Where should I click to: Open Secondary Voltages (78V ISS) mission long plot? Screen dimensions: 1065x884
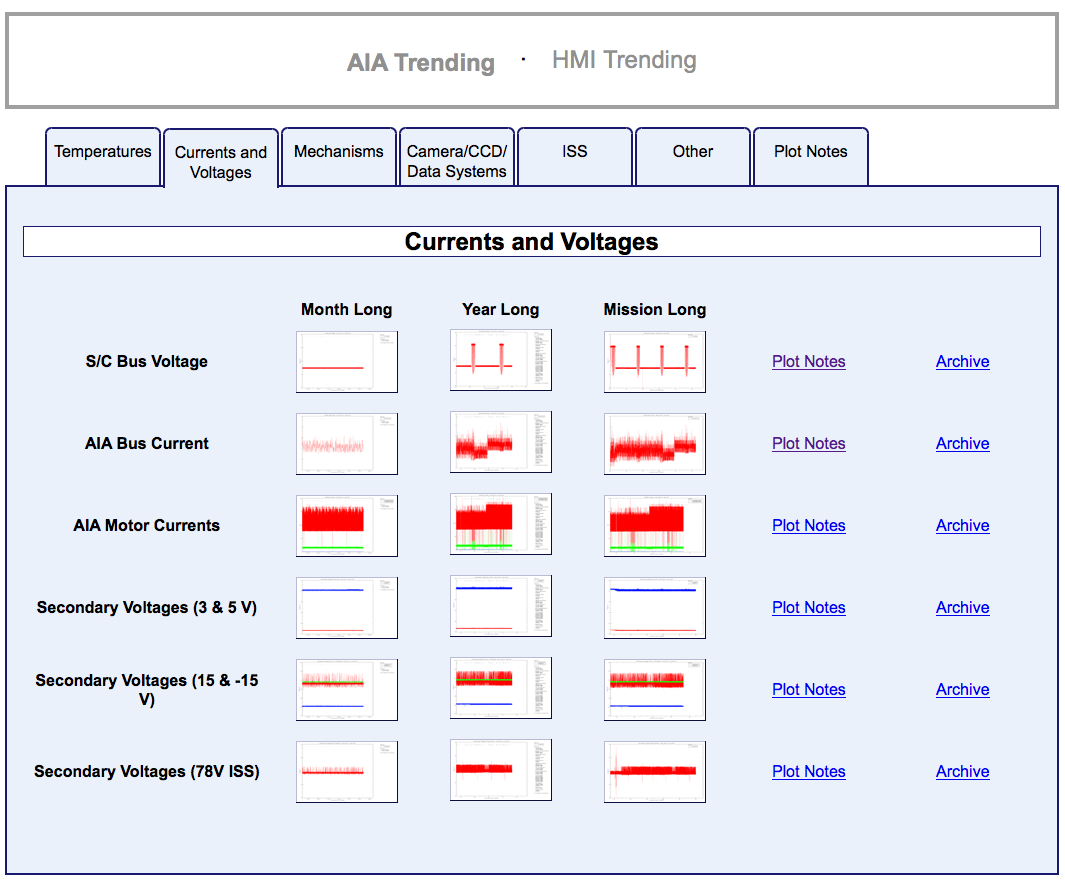point(654,771)
